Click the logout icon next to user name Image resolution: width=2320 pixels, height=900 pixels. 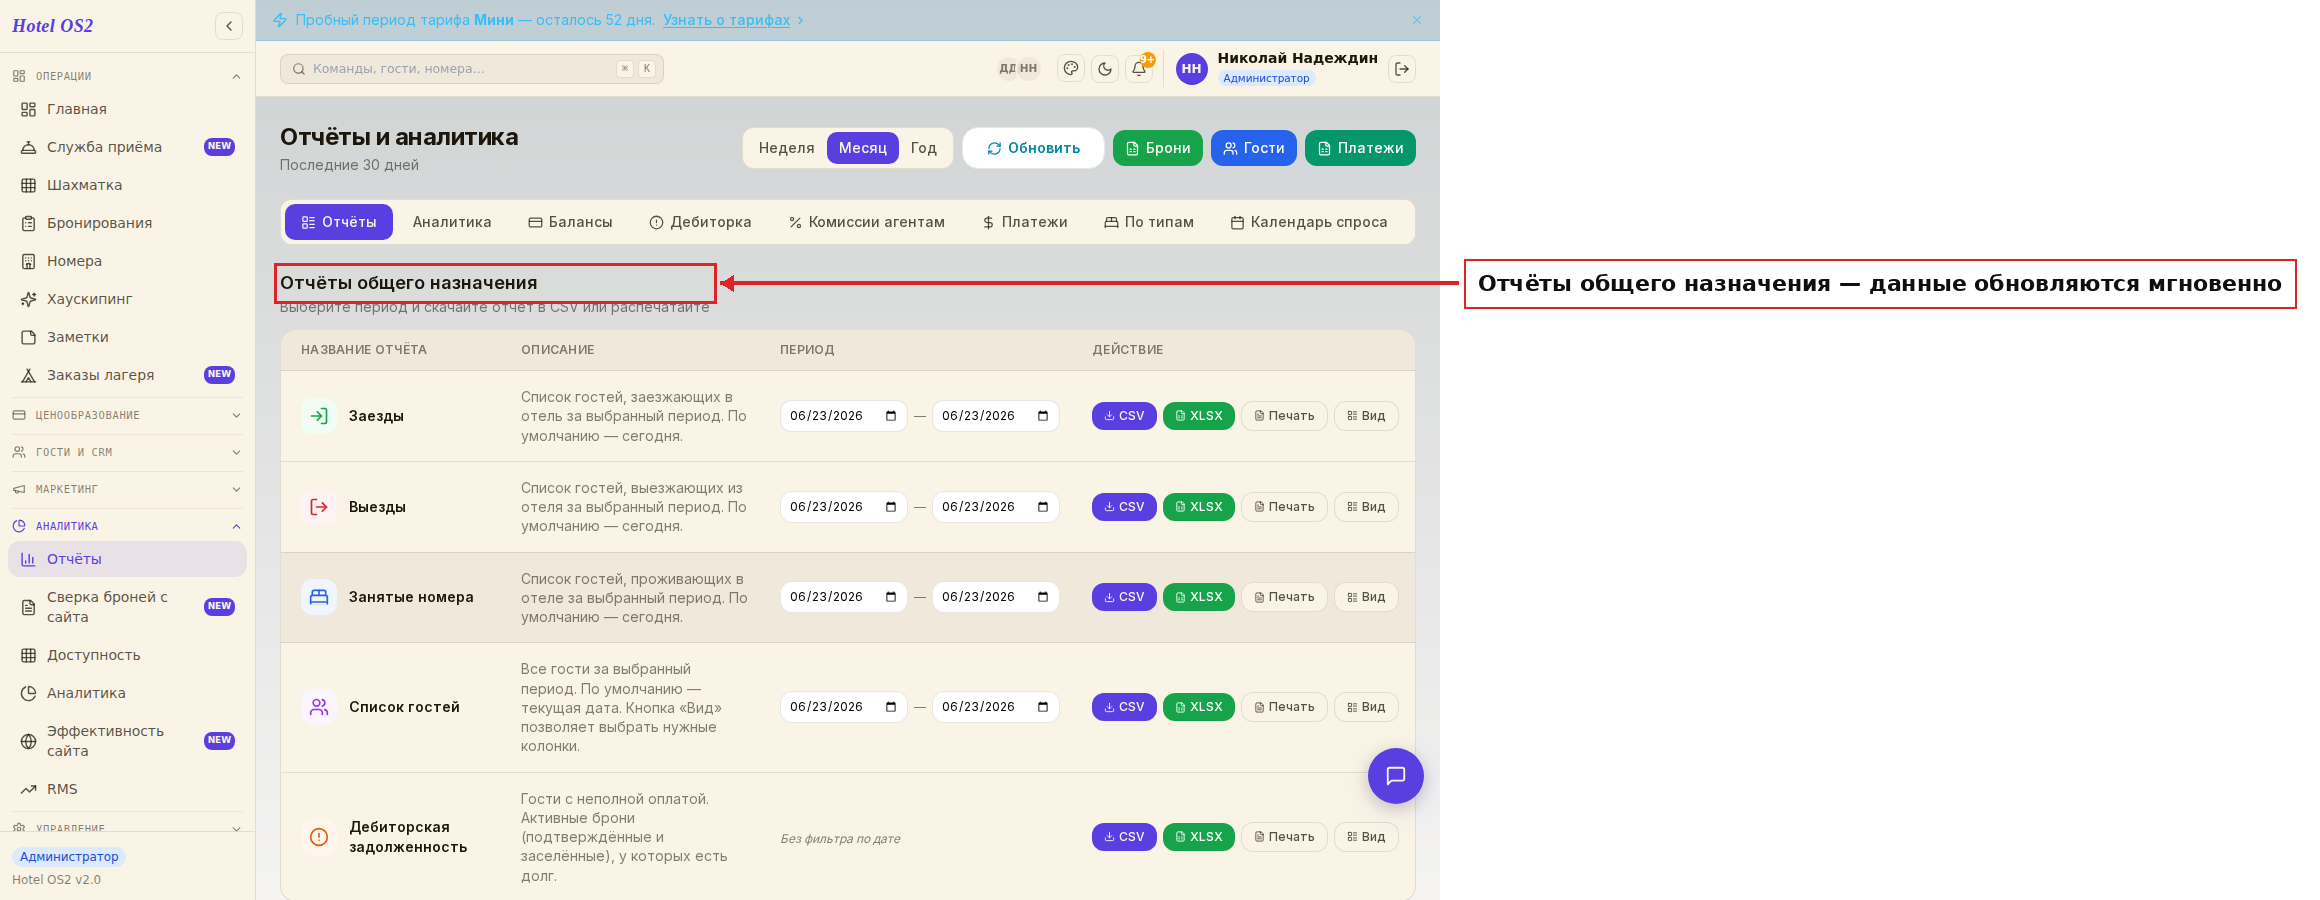pyautogui.click(x=1402, y=69)
